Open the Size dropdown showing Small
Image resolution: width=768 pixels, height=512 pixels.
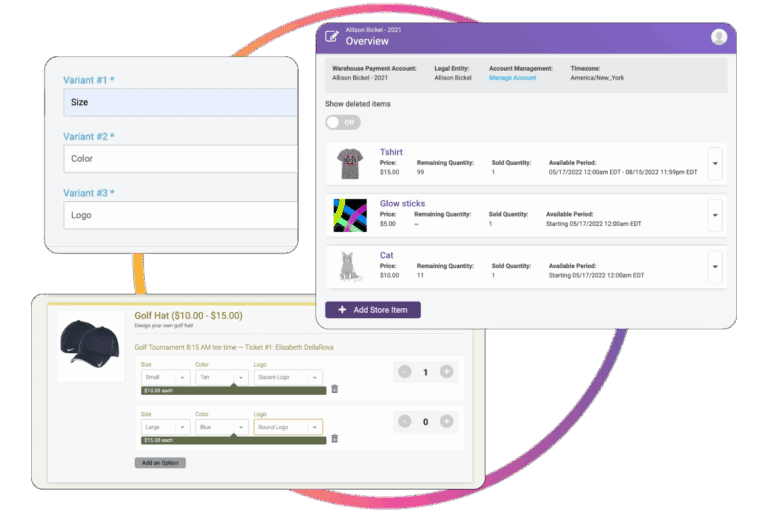(x=164, y=377)
